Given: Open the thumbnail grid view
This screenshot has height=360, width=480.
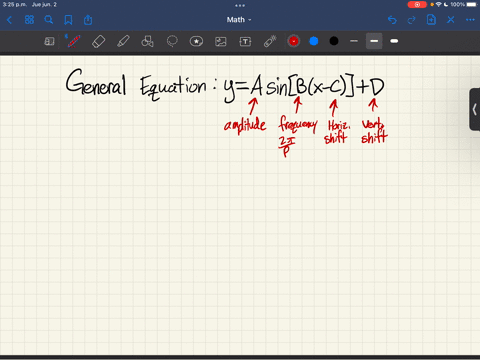Looking at the screenshot, I should [29, 20].
